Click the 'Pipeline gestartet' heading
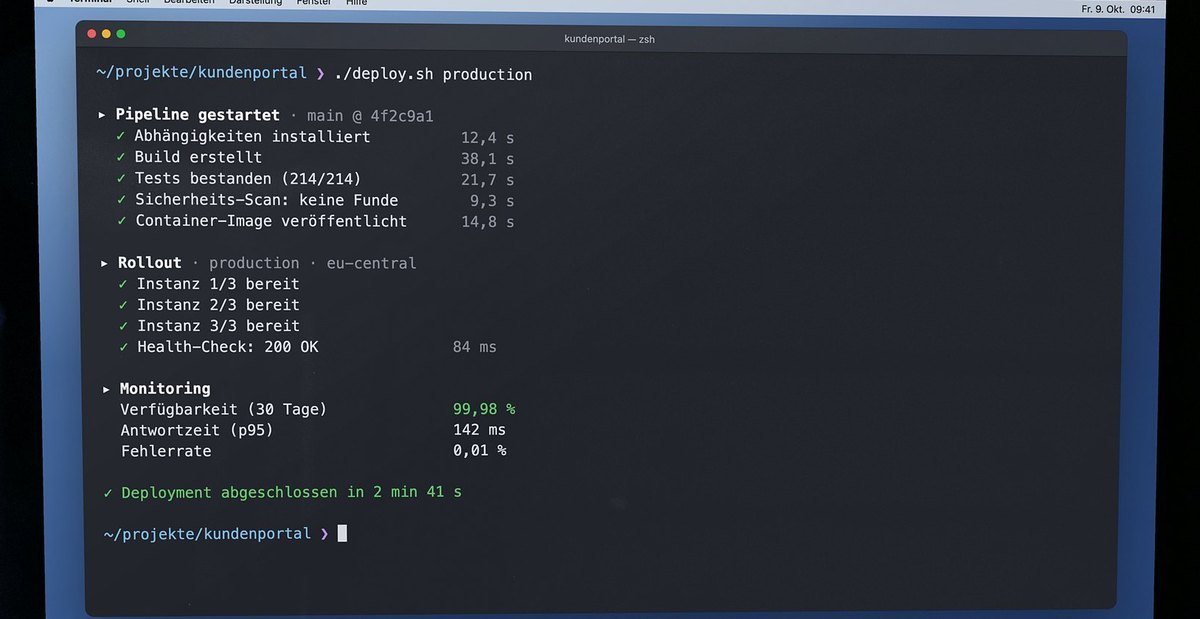The width and height of the screenshot is (1200, 619). coord(197,115)
